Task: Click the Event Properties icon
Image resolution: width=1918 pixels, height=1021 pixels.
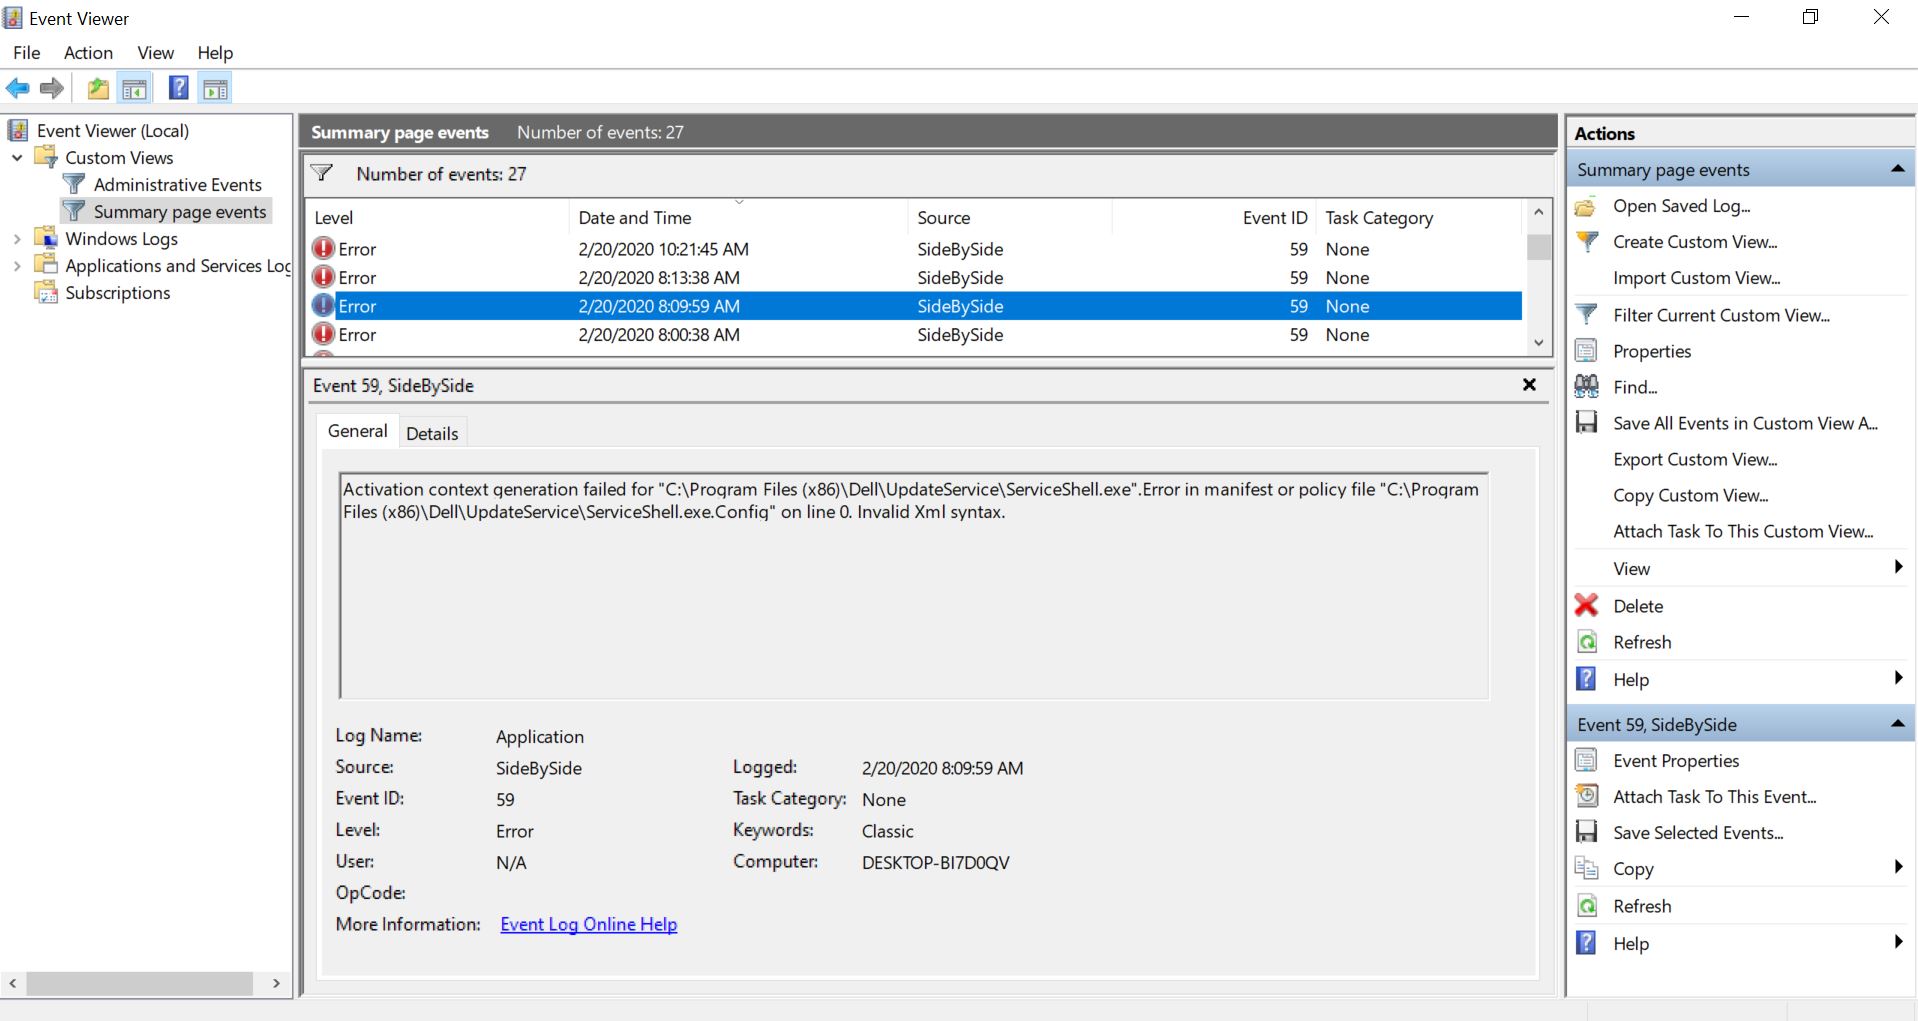Action: (1586, 761)
